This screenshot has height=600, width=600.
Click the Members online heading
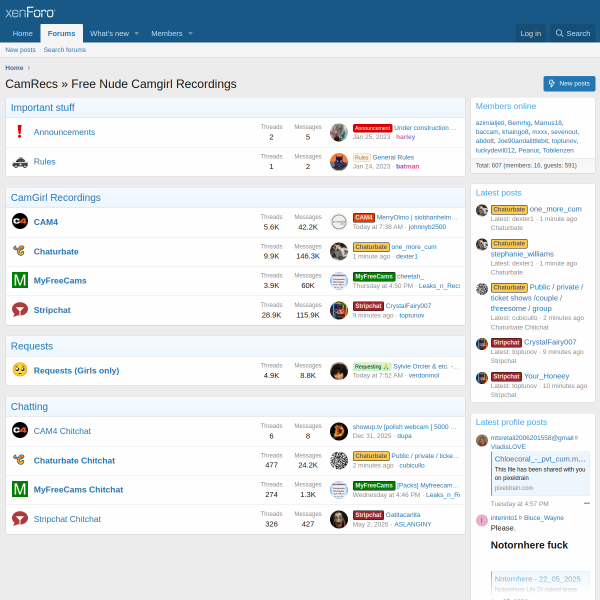(505, 106)
